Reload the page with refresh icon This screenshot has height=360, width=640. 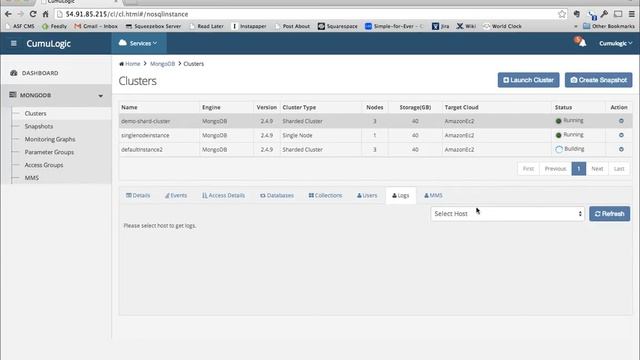33,14
